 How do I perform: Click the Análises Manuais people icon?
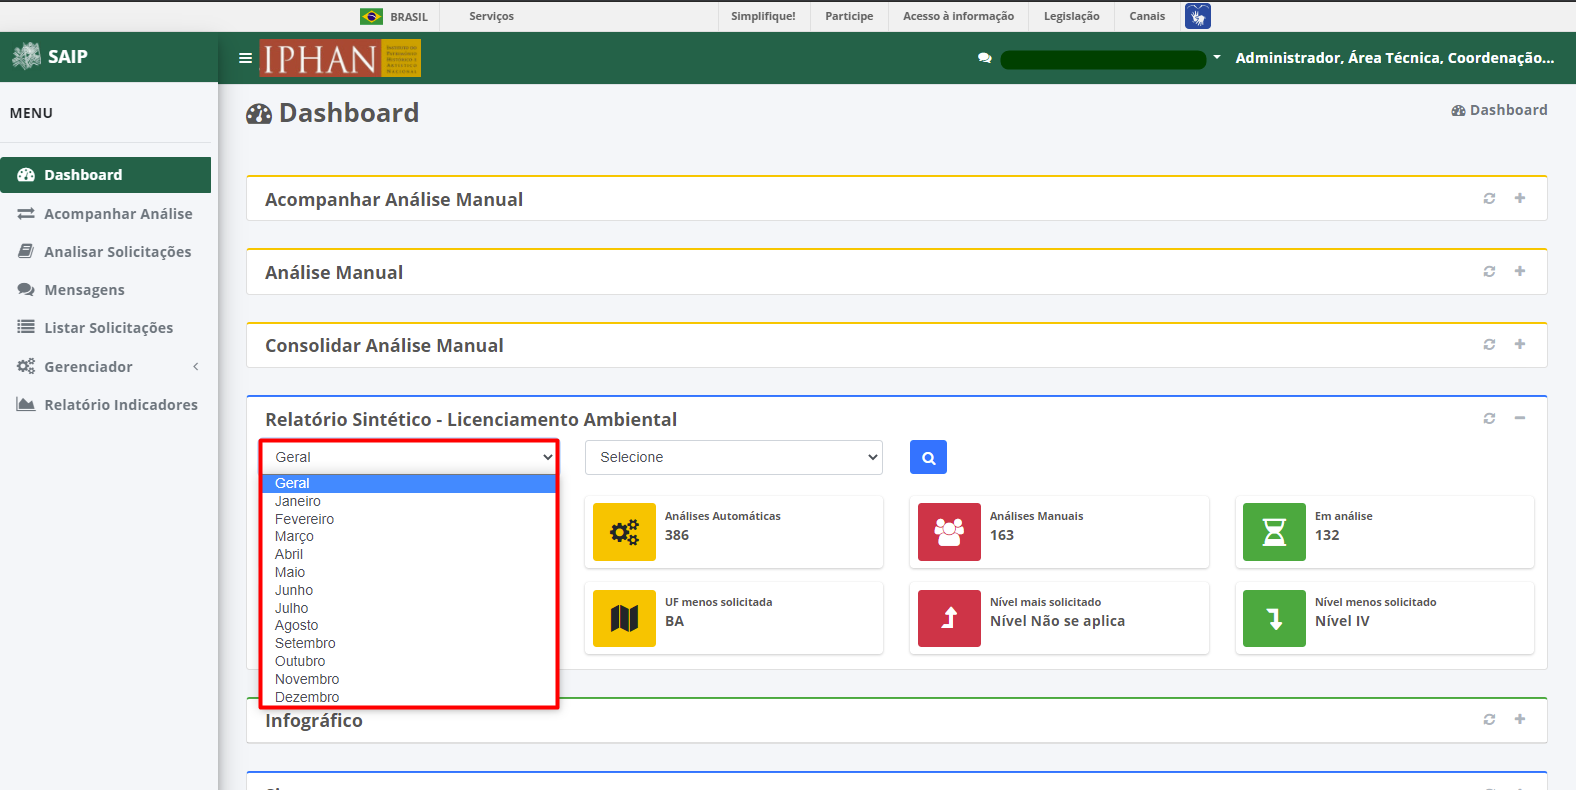[949, 532]
